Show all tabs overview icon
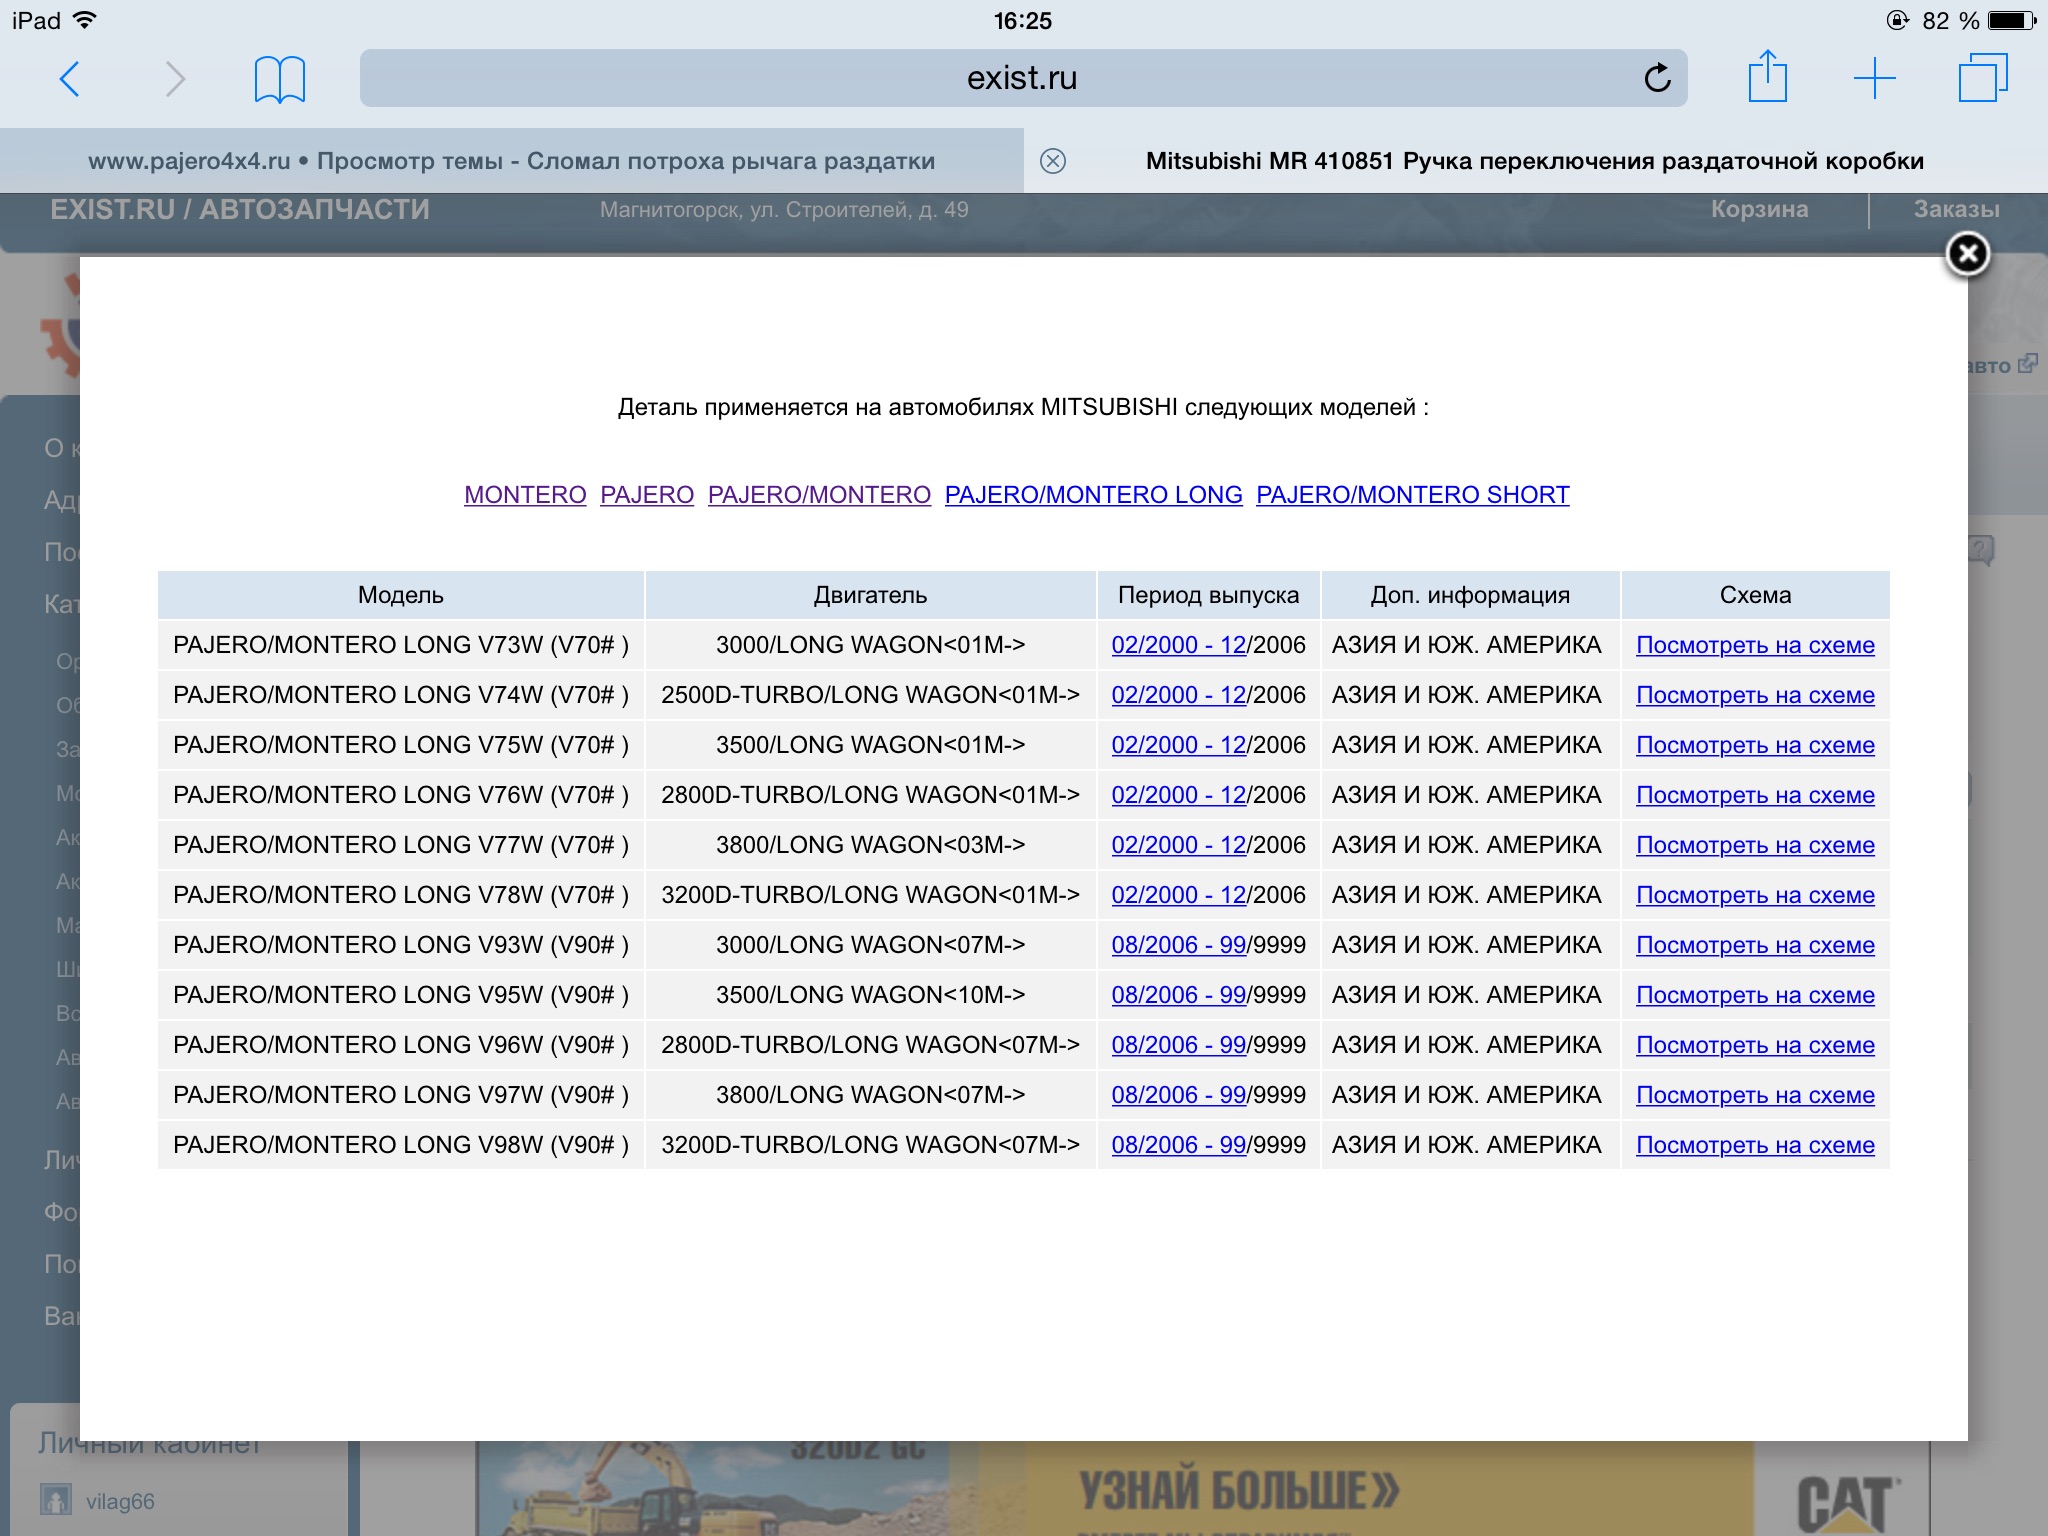2048x1536 pixels. click(x=1982, y=78)
